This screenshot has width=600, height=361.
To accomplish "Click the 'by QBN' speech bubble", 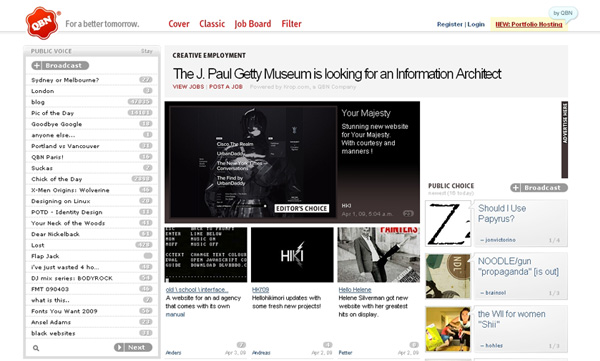I will pos(563,13).
